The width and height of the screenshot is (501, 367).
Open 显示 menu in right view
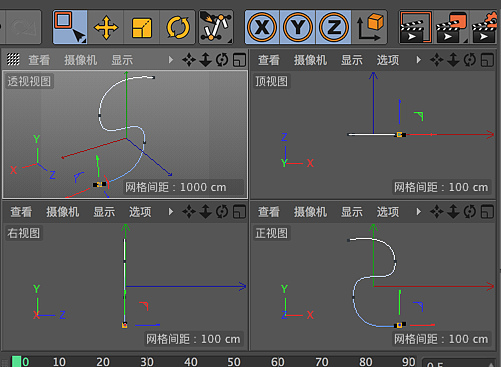(x=104, y=212)
